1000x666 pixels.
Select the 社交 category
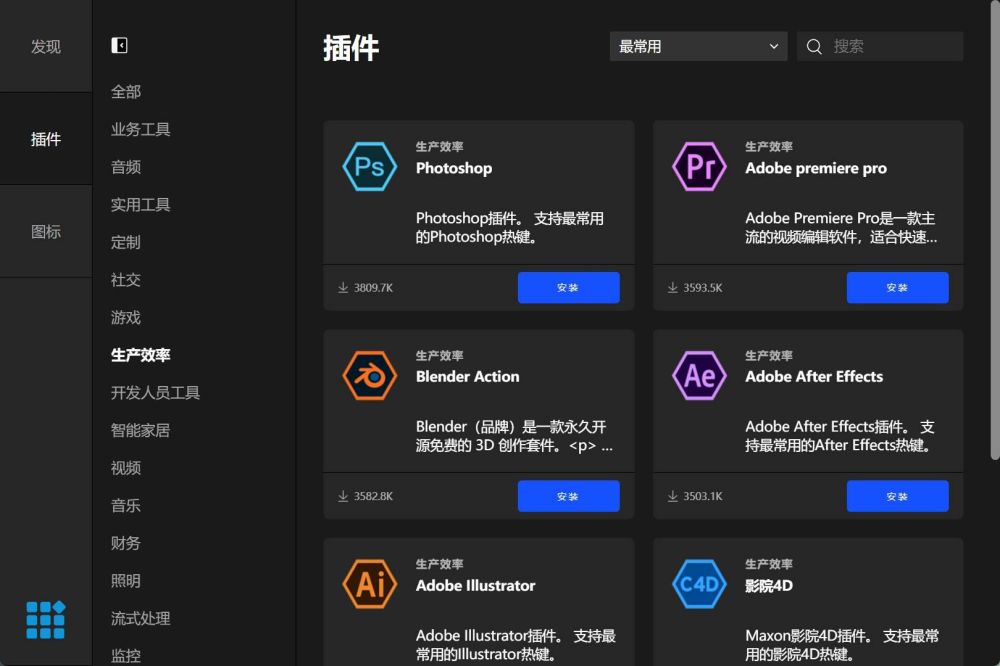126,280
